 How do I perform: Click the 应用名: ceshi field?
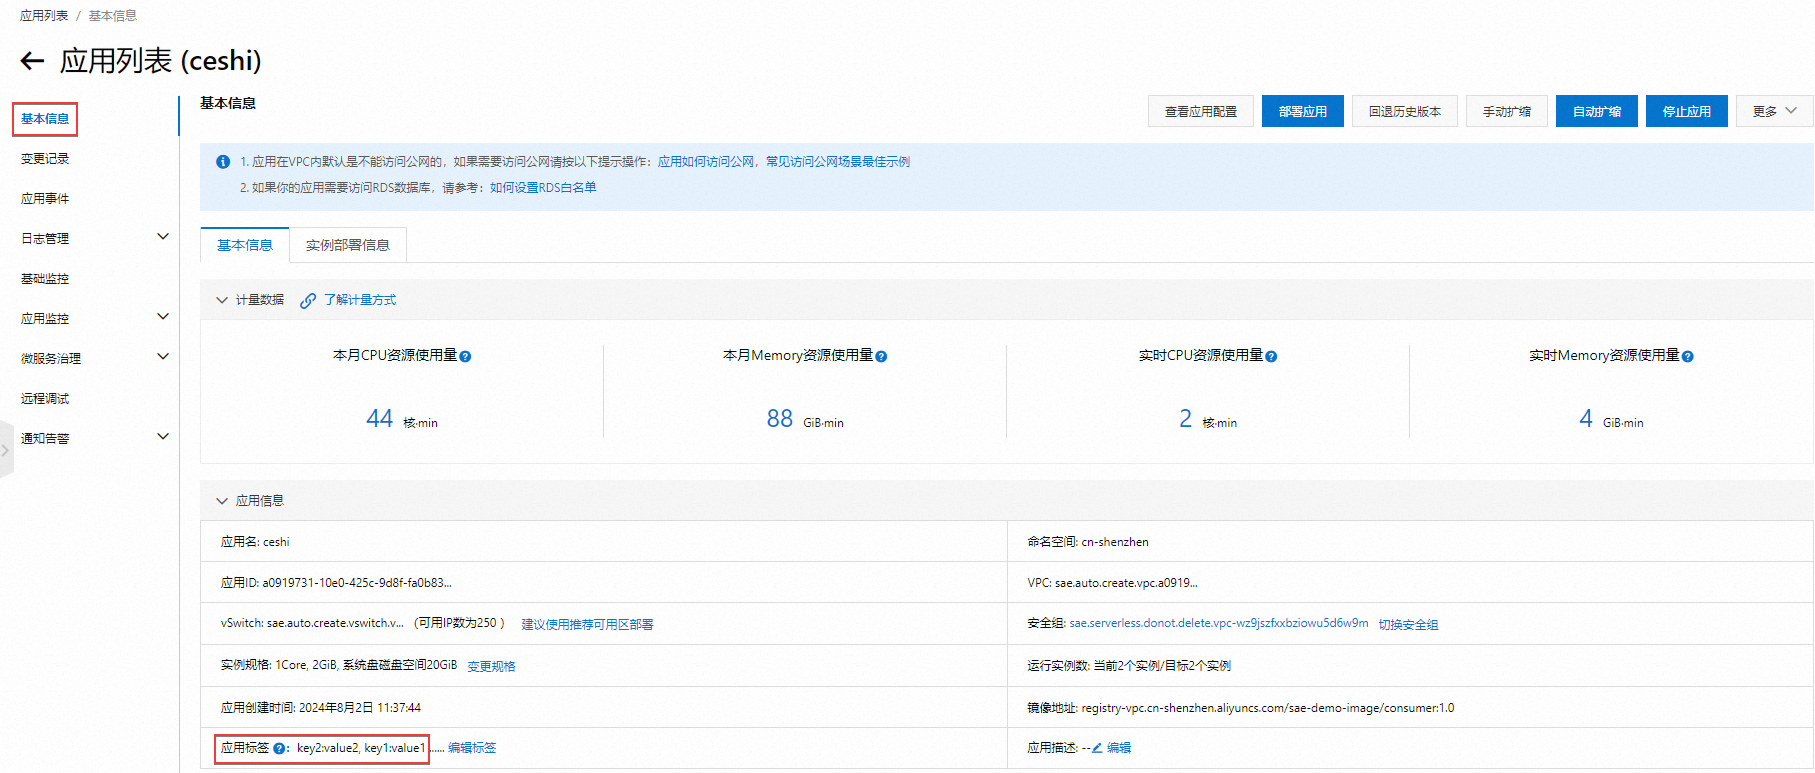(255, 542)
